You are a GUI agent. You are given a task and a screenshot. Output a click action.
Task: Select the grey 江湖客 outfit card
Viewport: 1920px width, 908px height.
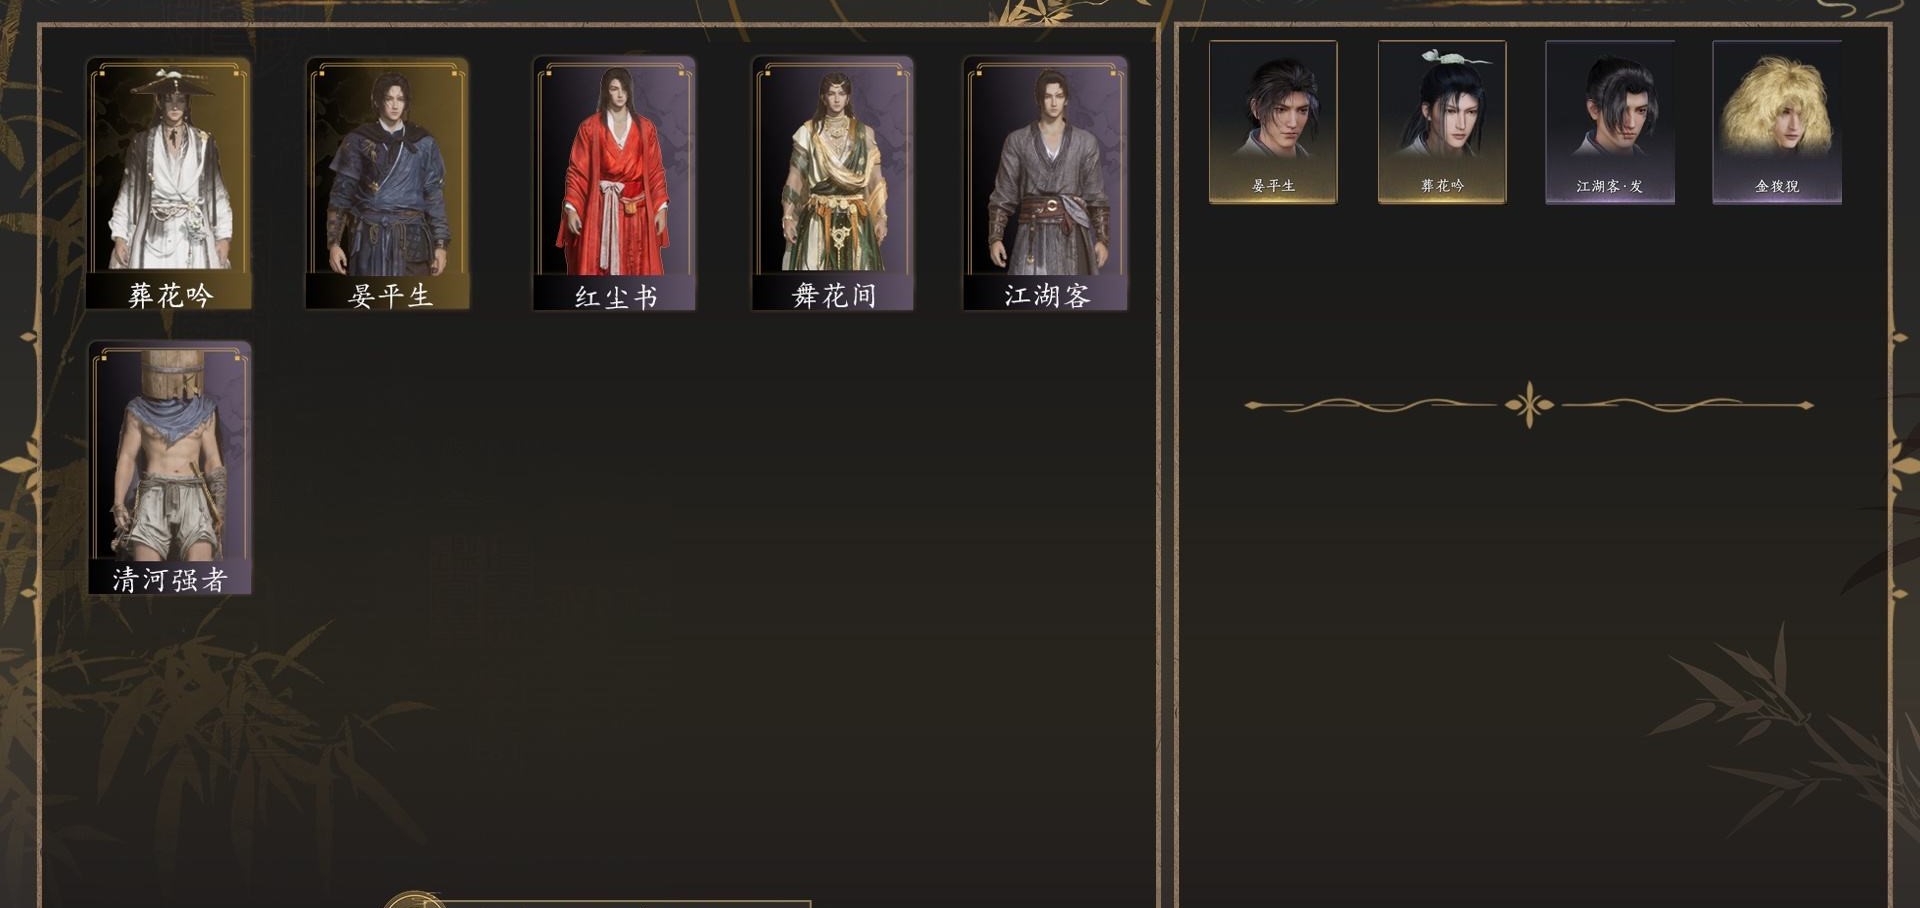(x=1045, y=183)
